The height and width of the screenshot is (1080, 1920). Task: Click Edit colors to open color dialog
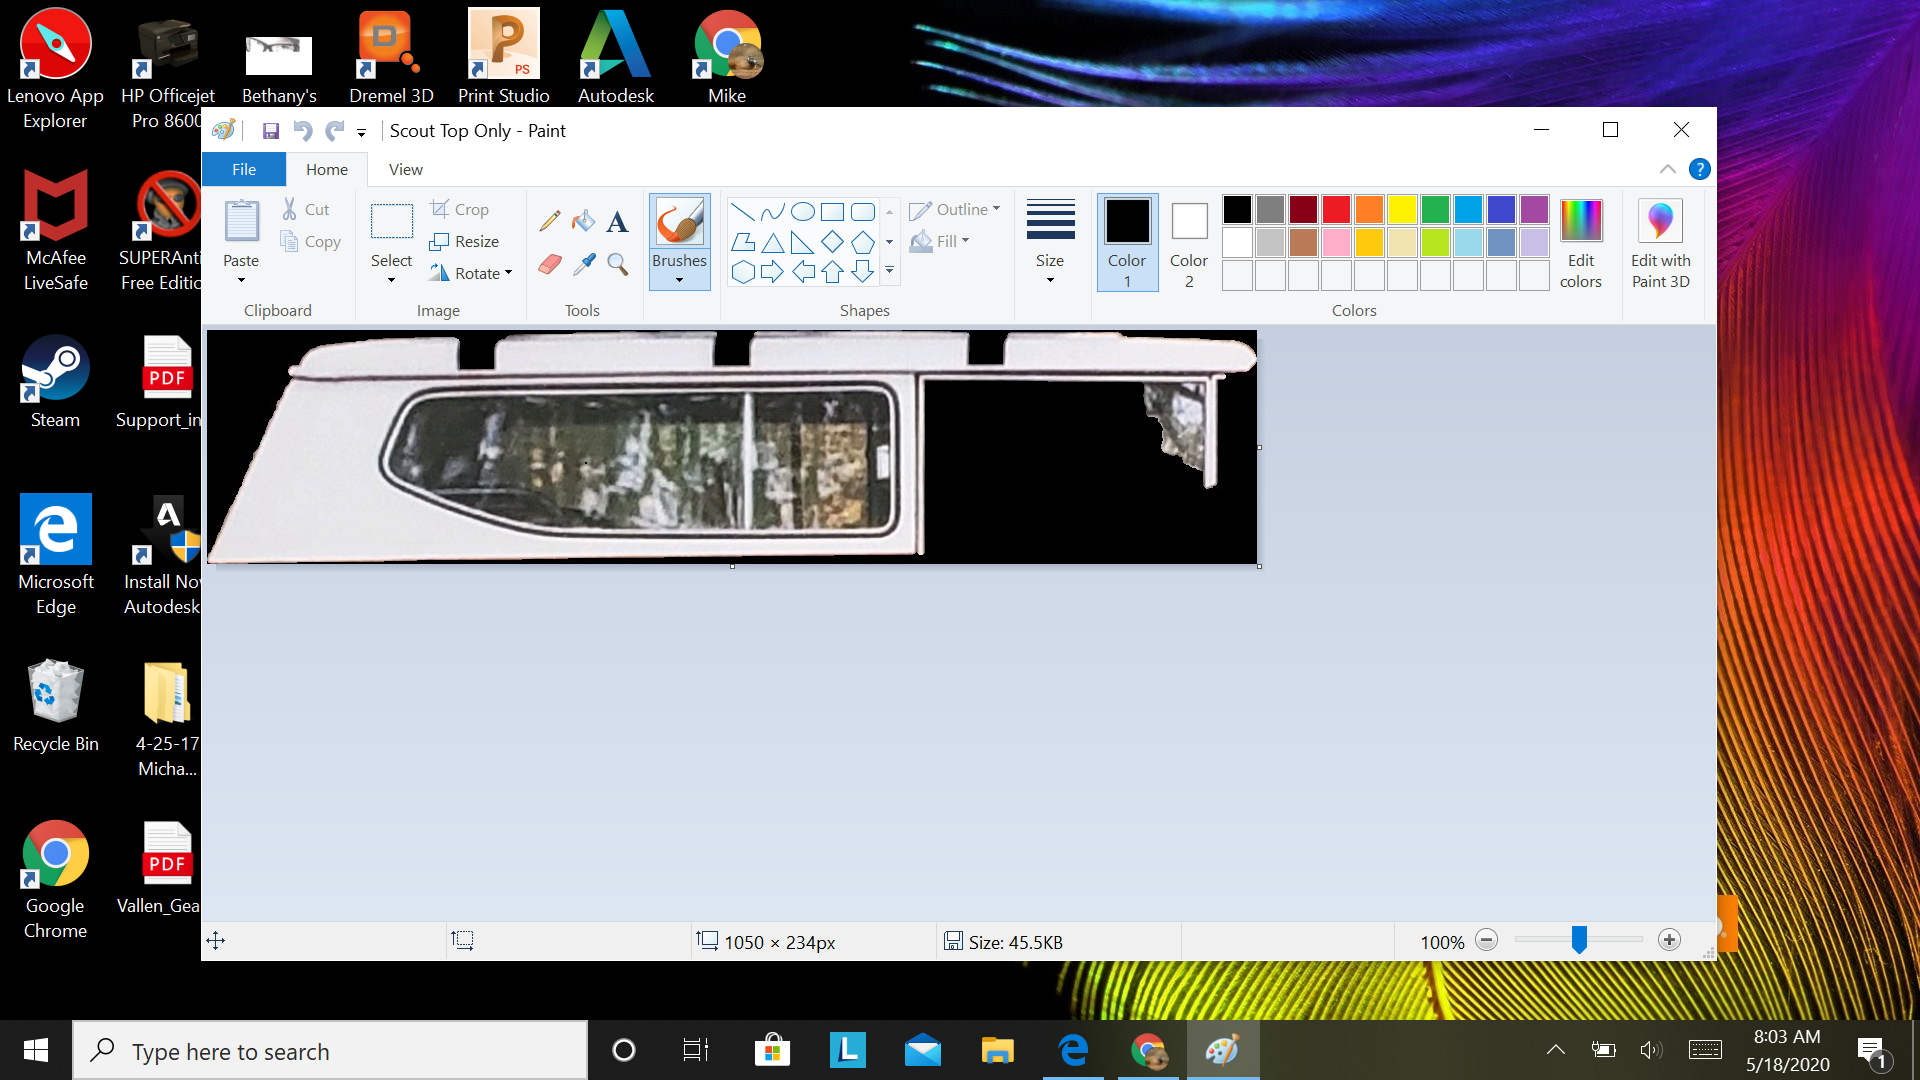point(1580,243)
